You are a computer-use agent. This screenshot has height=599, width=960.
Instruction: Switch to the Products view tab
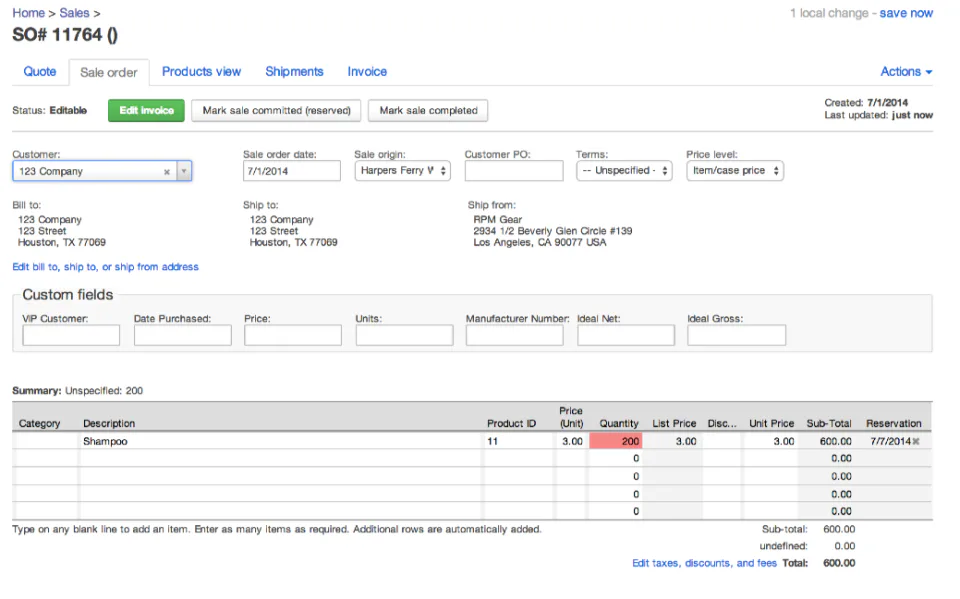pyautogui.click(x=201, y=71)
